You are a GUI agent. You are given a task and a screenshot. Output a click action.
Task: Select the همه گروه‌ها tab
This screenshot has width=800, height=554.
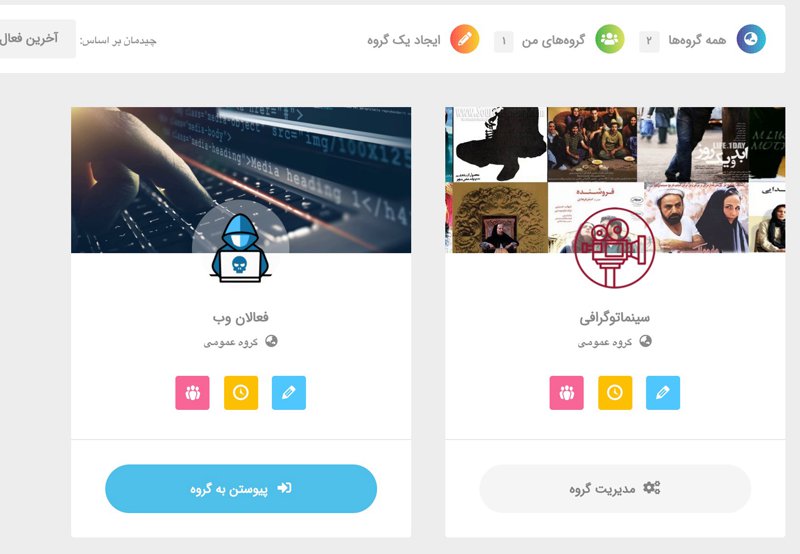(697, 40)
